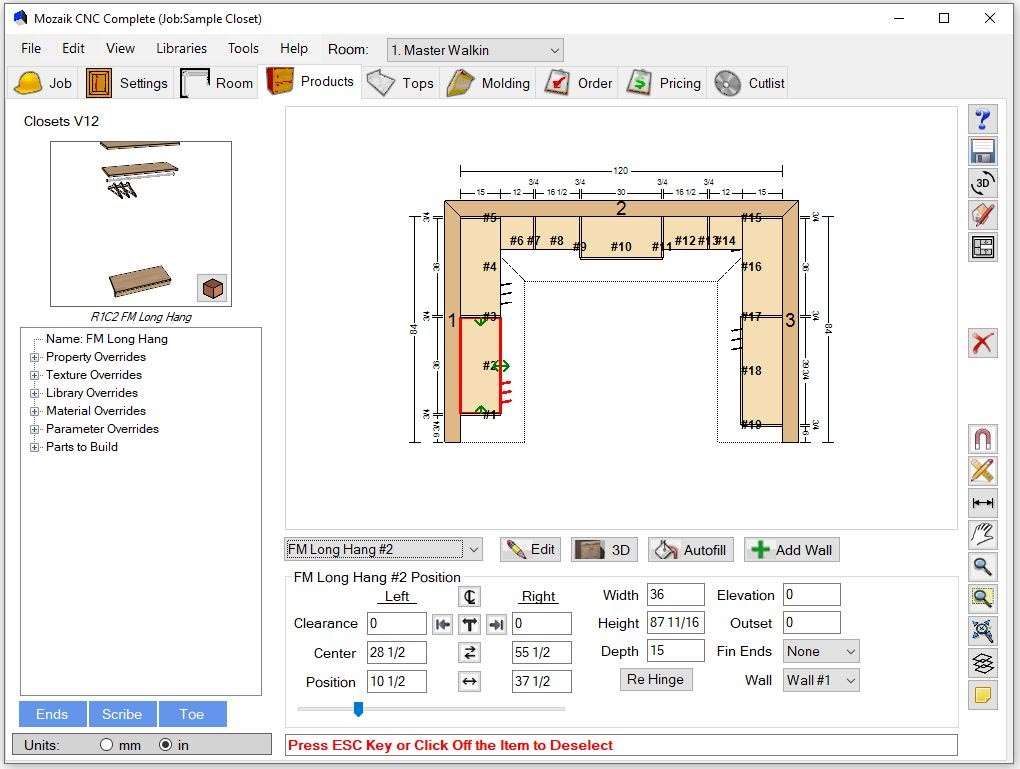1020x769 pixels.
Task: Toggle the magnet snap tool
Action: pos(982,439)
